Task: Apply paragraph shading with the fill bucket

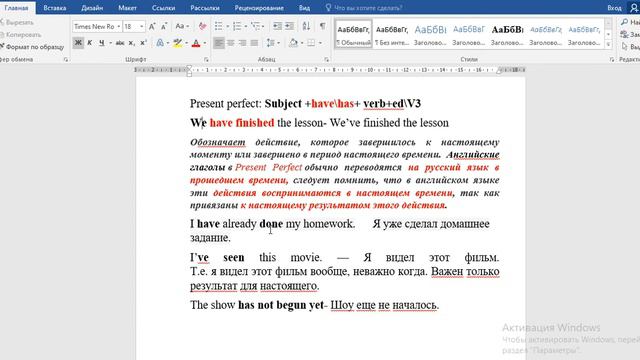Action: [293, 42]
